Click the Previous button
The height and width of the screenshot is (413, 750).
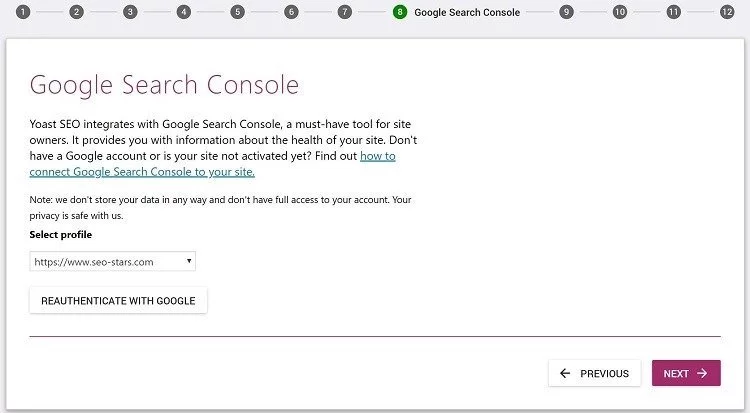(x=594, y=373)
